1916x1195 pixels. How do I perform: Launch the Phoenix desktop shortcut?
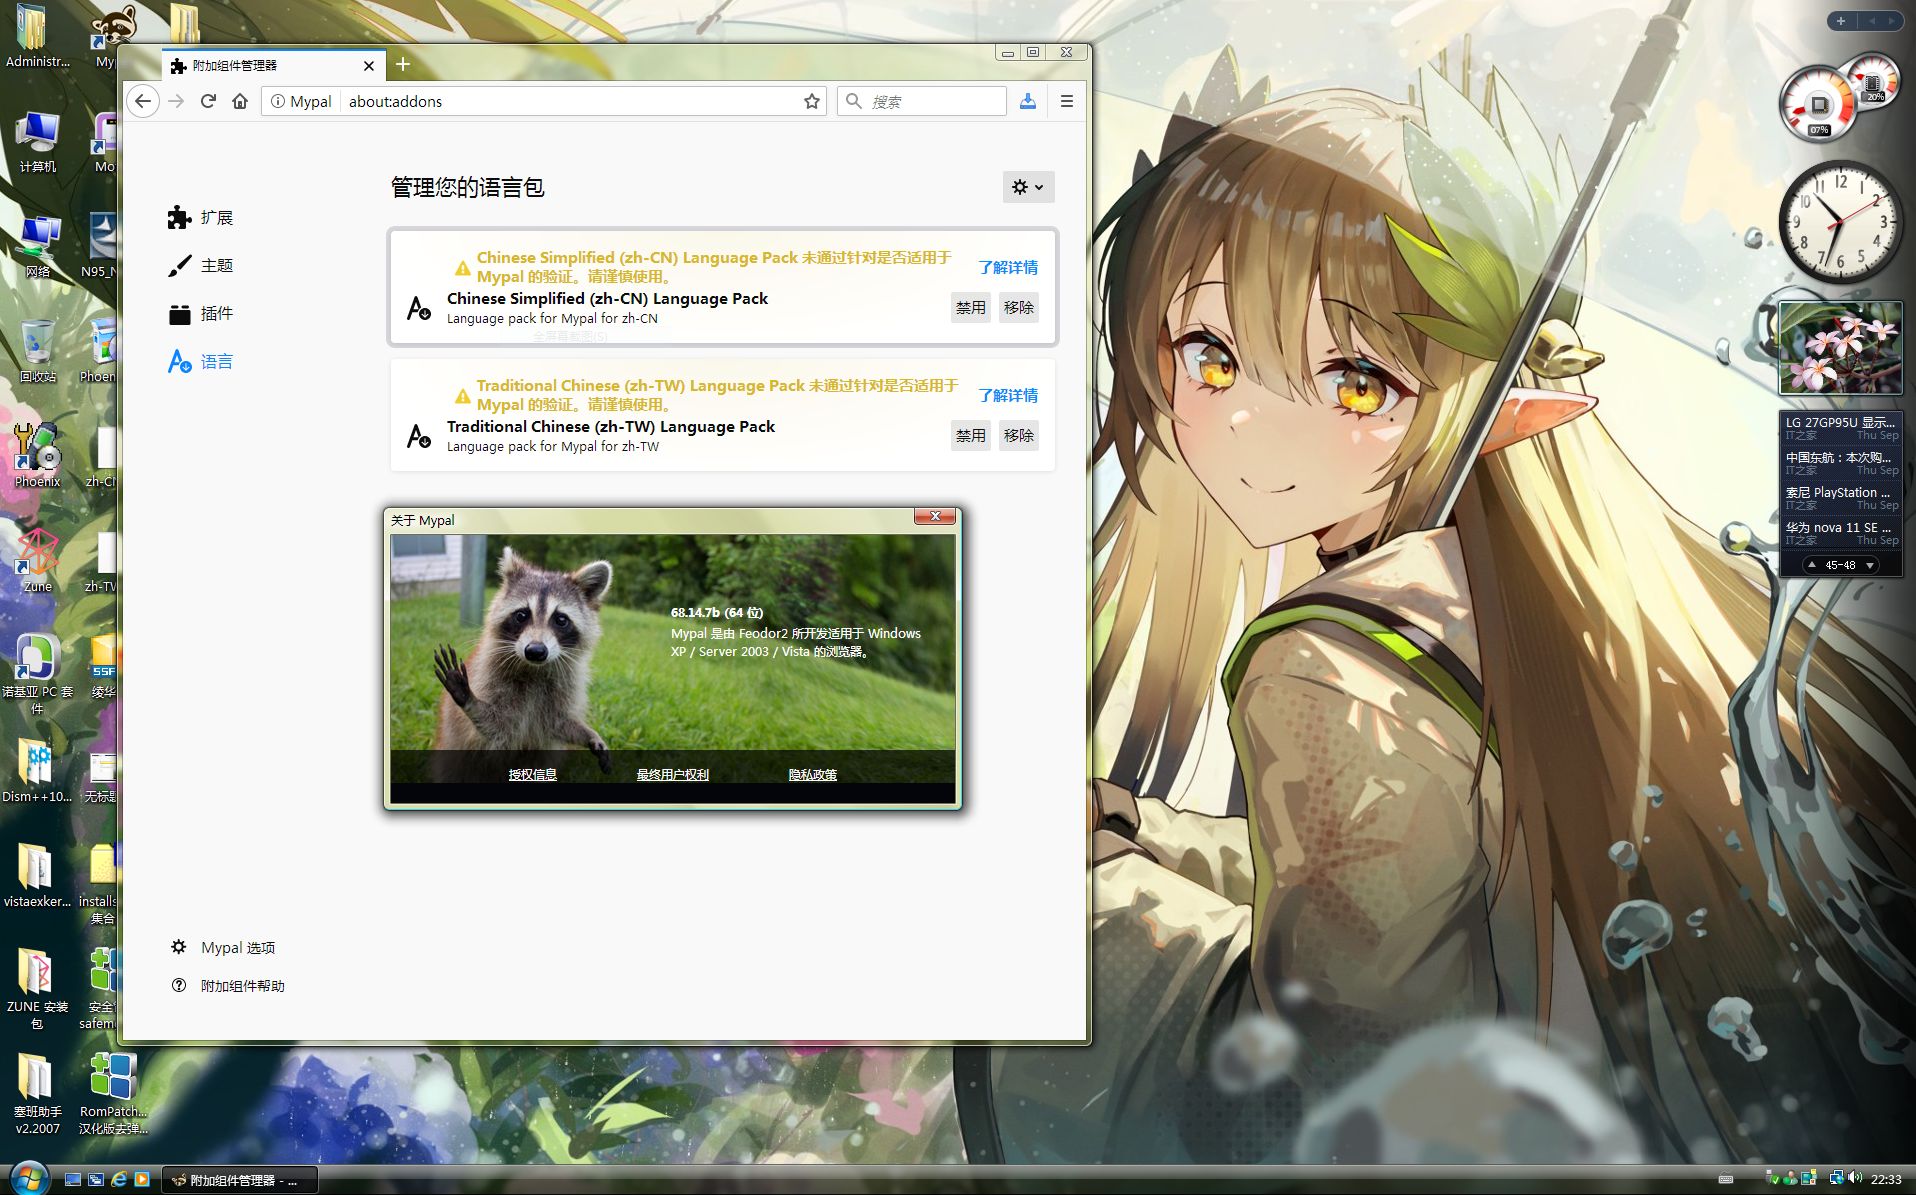[37, 456]
